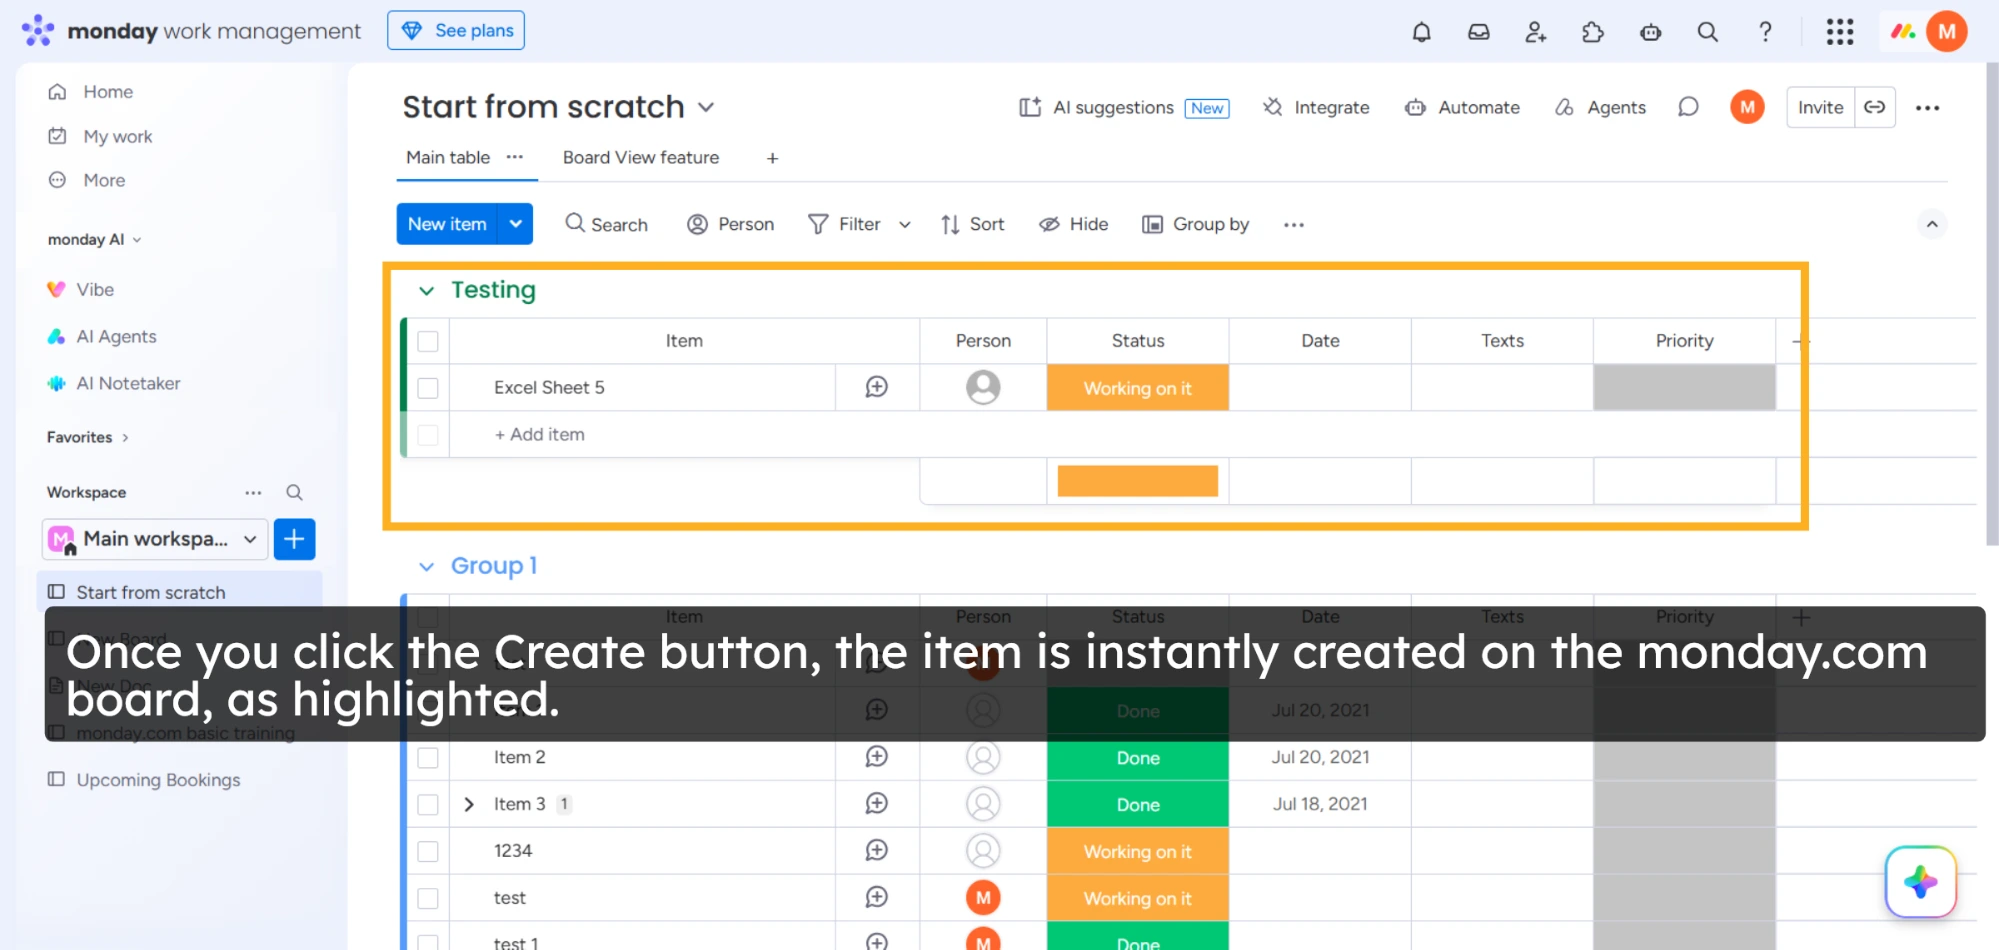This screenshot has height=950, width=1999.
Task: Open the help question mark
Action: [1765, 32]
